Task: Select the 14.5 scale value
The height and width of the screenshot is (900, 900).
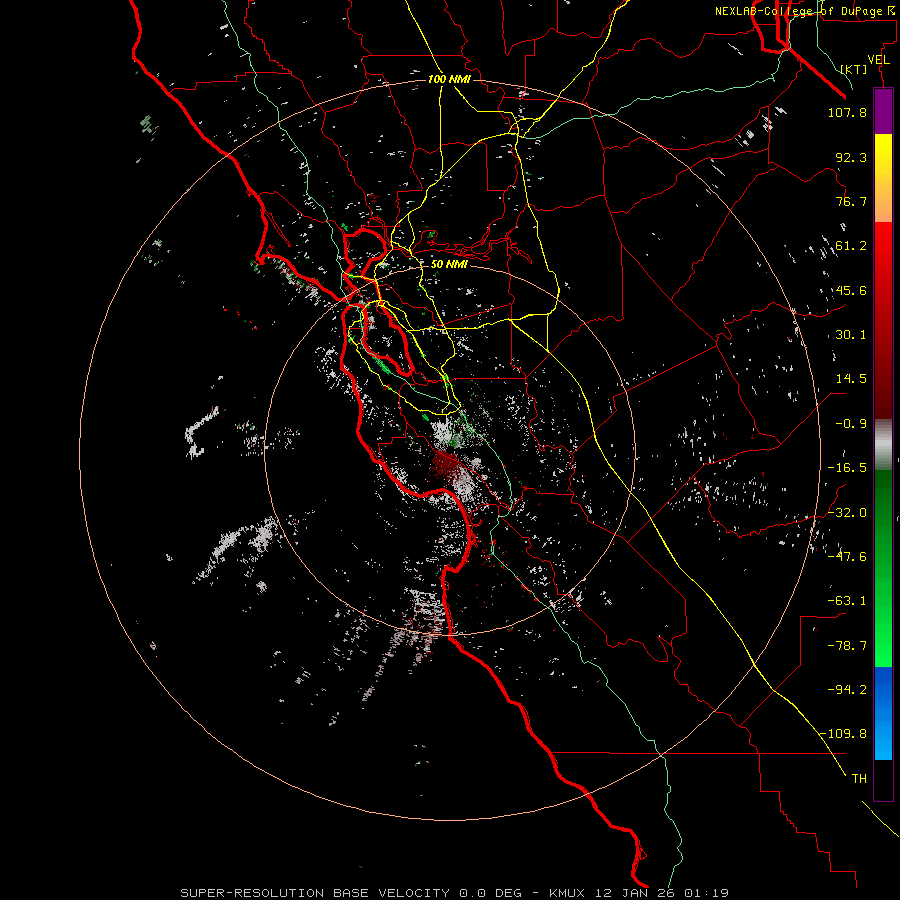Action: [851, 379]
